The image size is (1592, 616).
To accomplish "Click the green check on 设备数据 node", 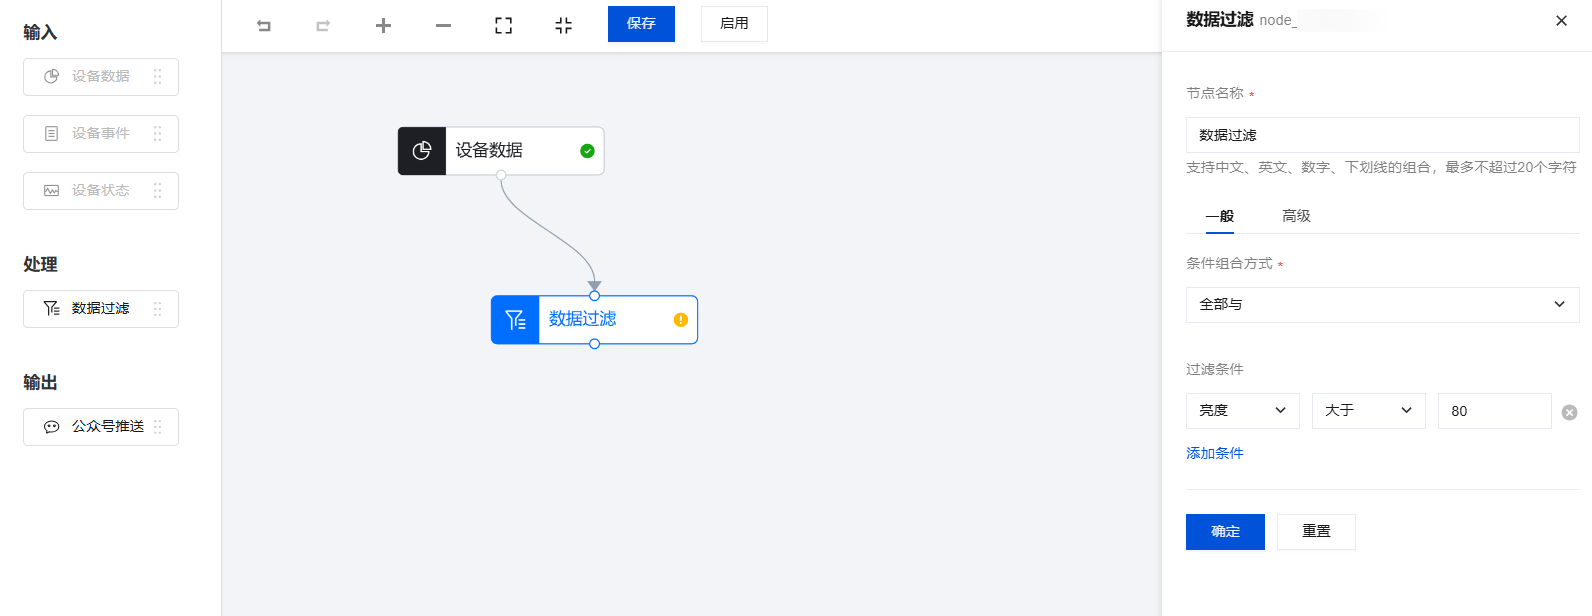I will [x=587, y=151].
